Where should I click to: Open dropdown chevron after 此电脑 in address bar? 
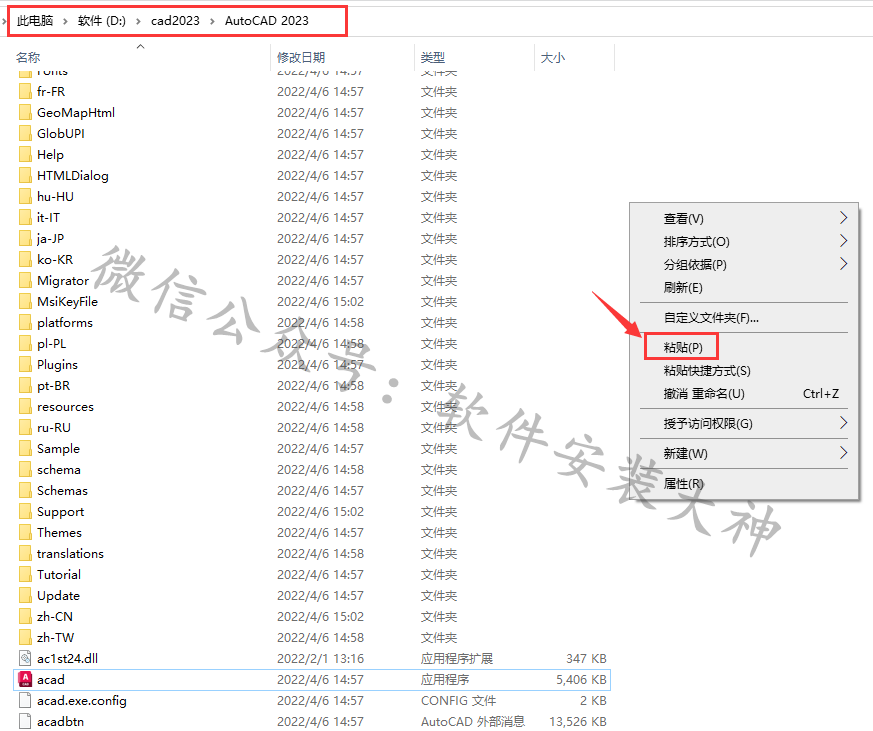tap(65, 21)
